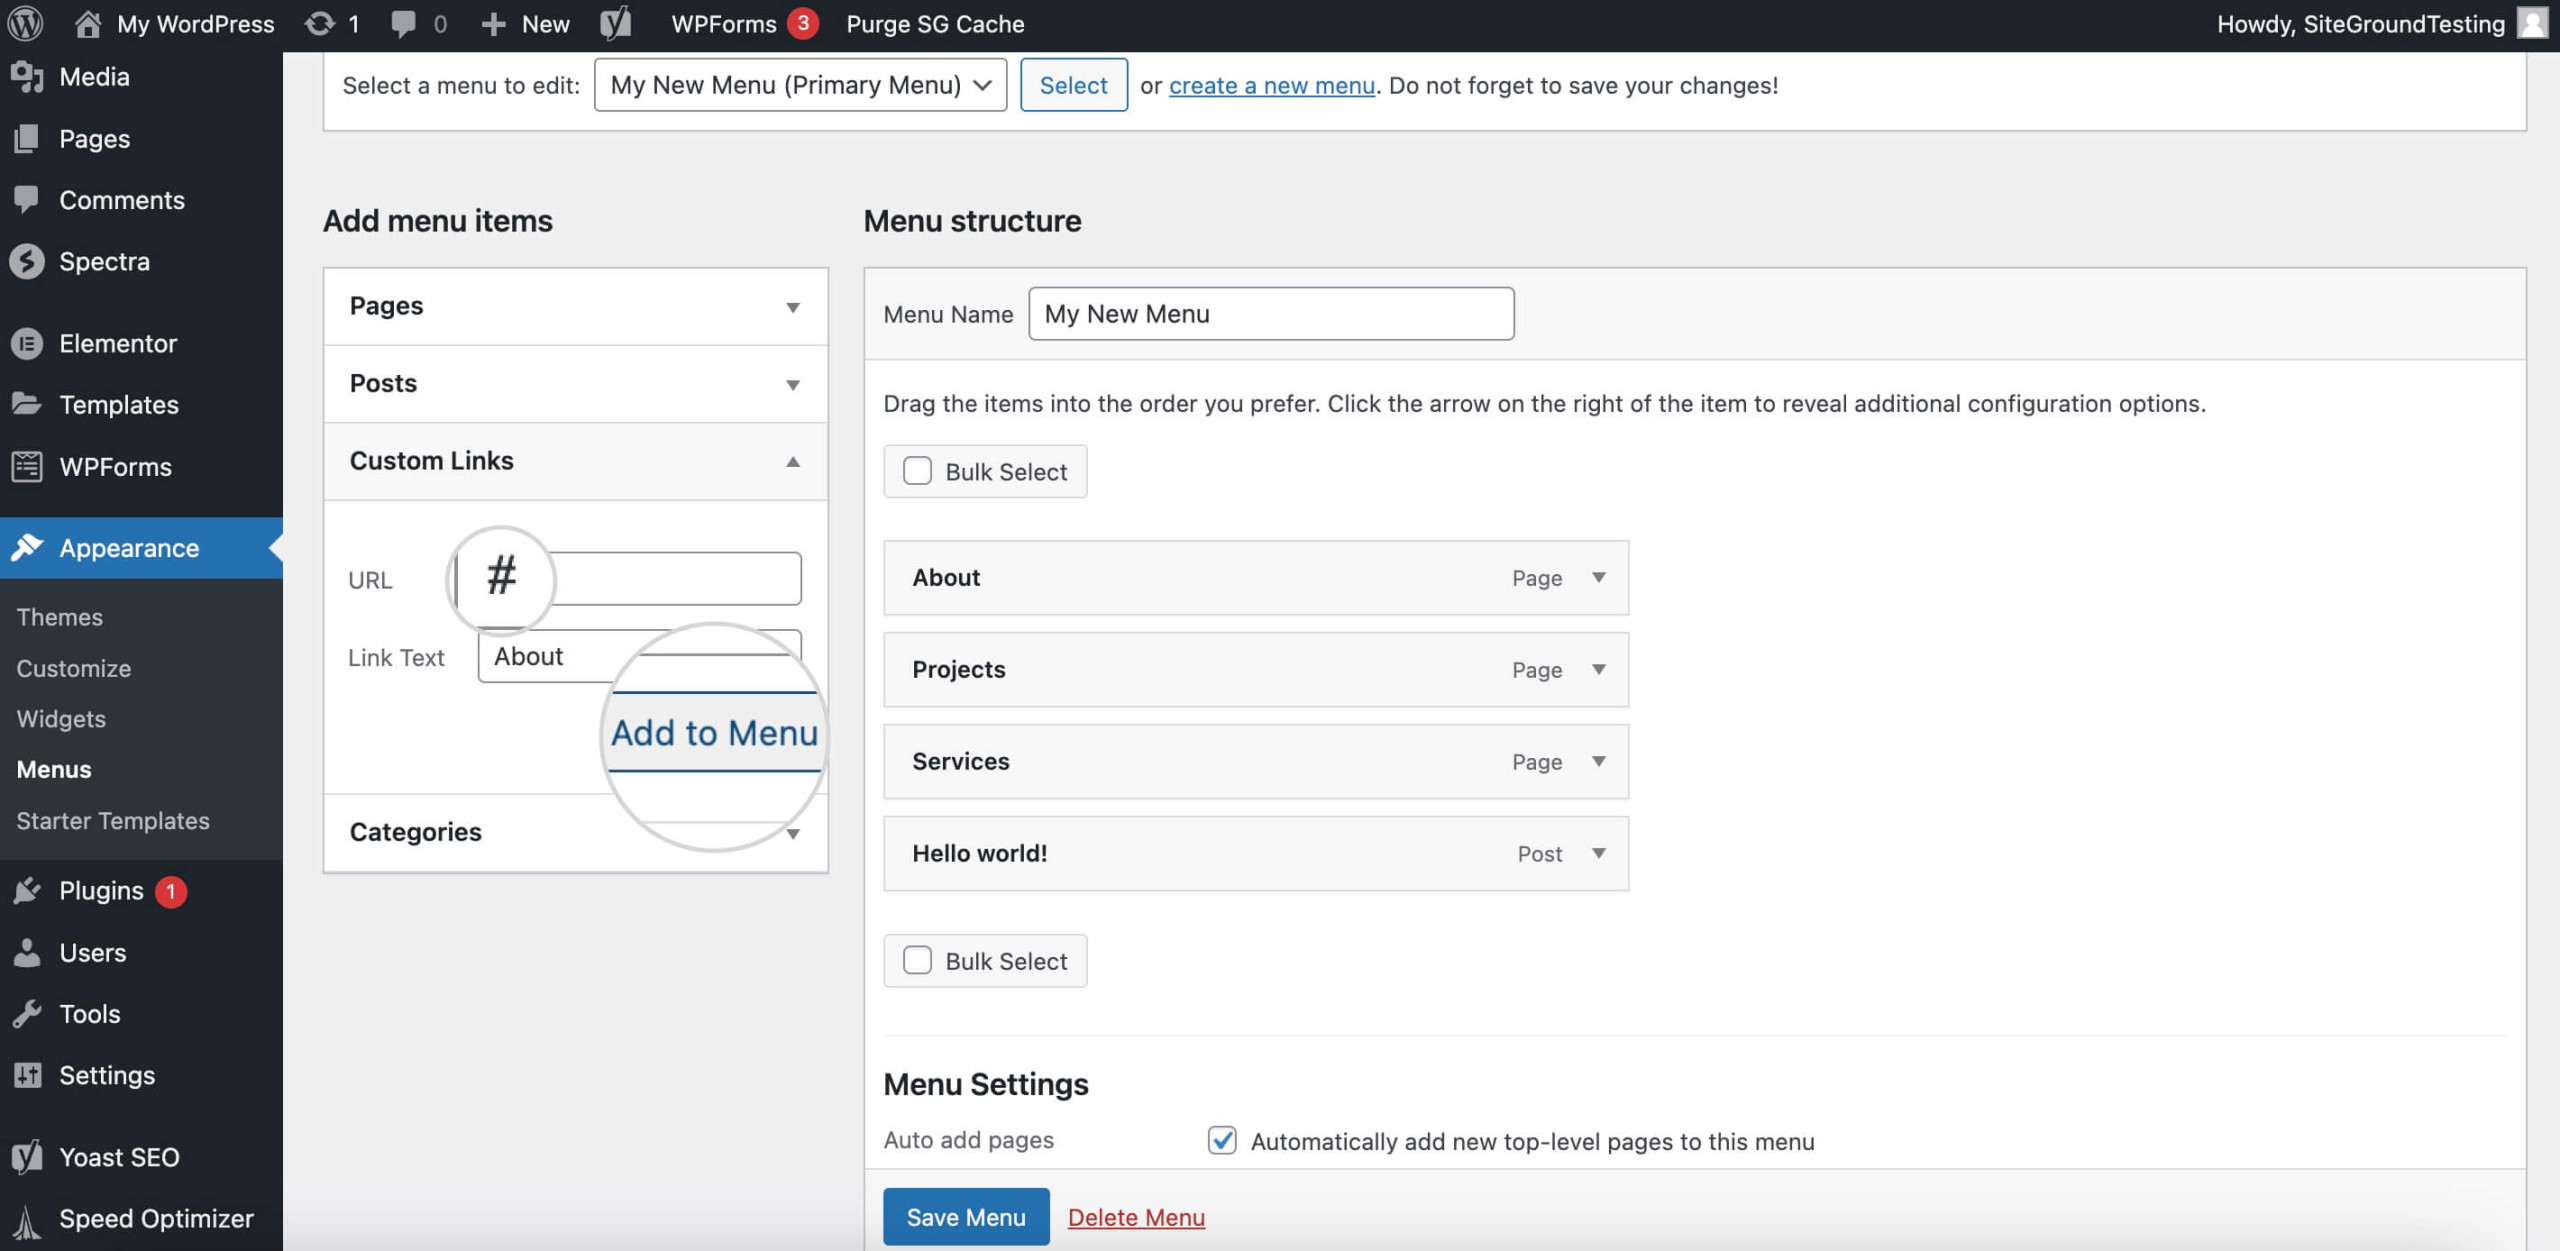The image size is (2560, 1251).
Task: Click the Yoast SEO sidebar icon
Action: point(27,1157)
